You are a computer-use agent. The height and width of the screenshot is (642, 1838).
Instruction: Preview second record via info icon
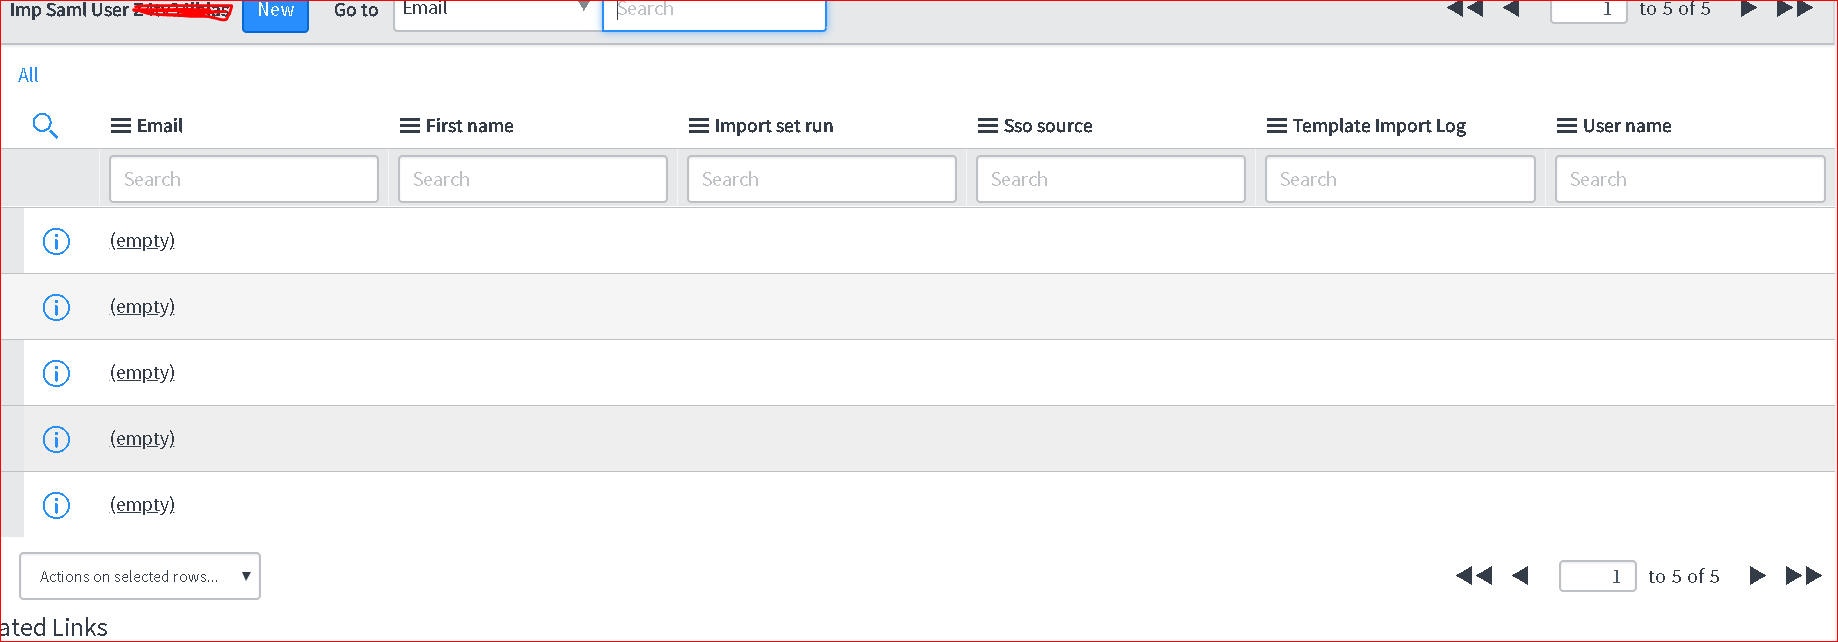point(56,307)
